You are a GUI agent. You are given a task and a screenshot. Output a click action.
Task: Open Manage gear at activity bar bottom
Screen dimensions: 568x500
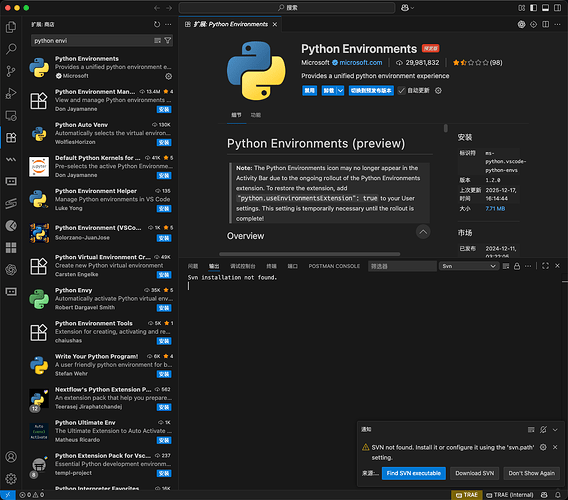(11, 479)
